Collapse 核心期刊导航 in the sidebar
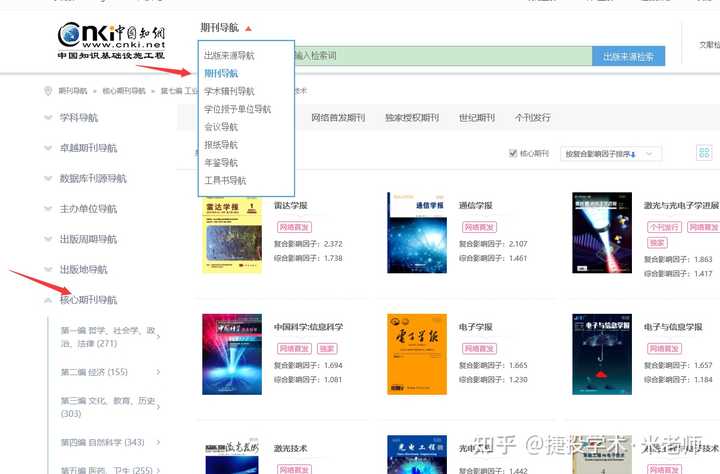 [x=88, y=300]
